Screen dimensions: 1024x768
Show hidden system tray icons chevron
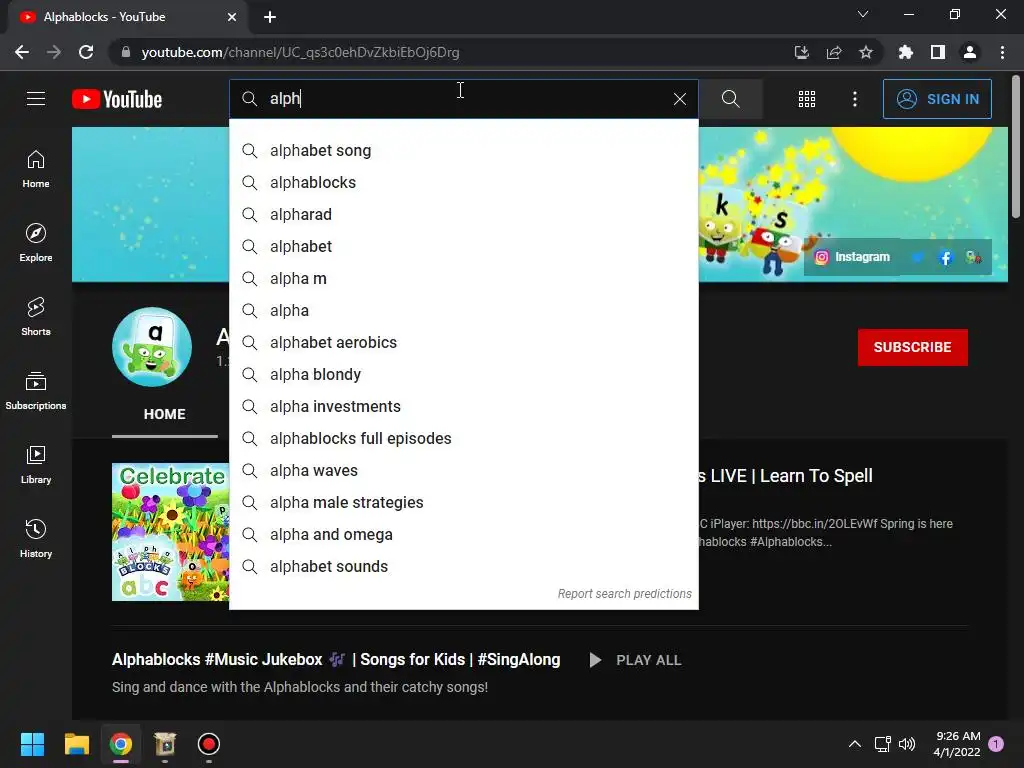(854, 744)
